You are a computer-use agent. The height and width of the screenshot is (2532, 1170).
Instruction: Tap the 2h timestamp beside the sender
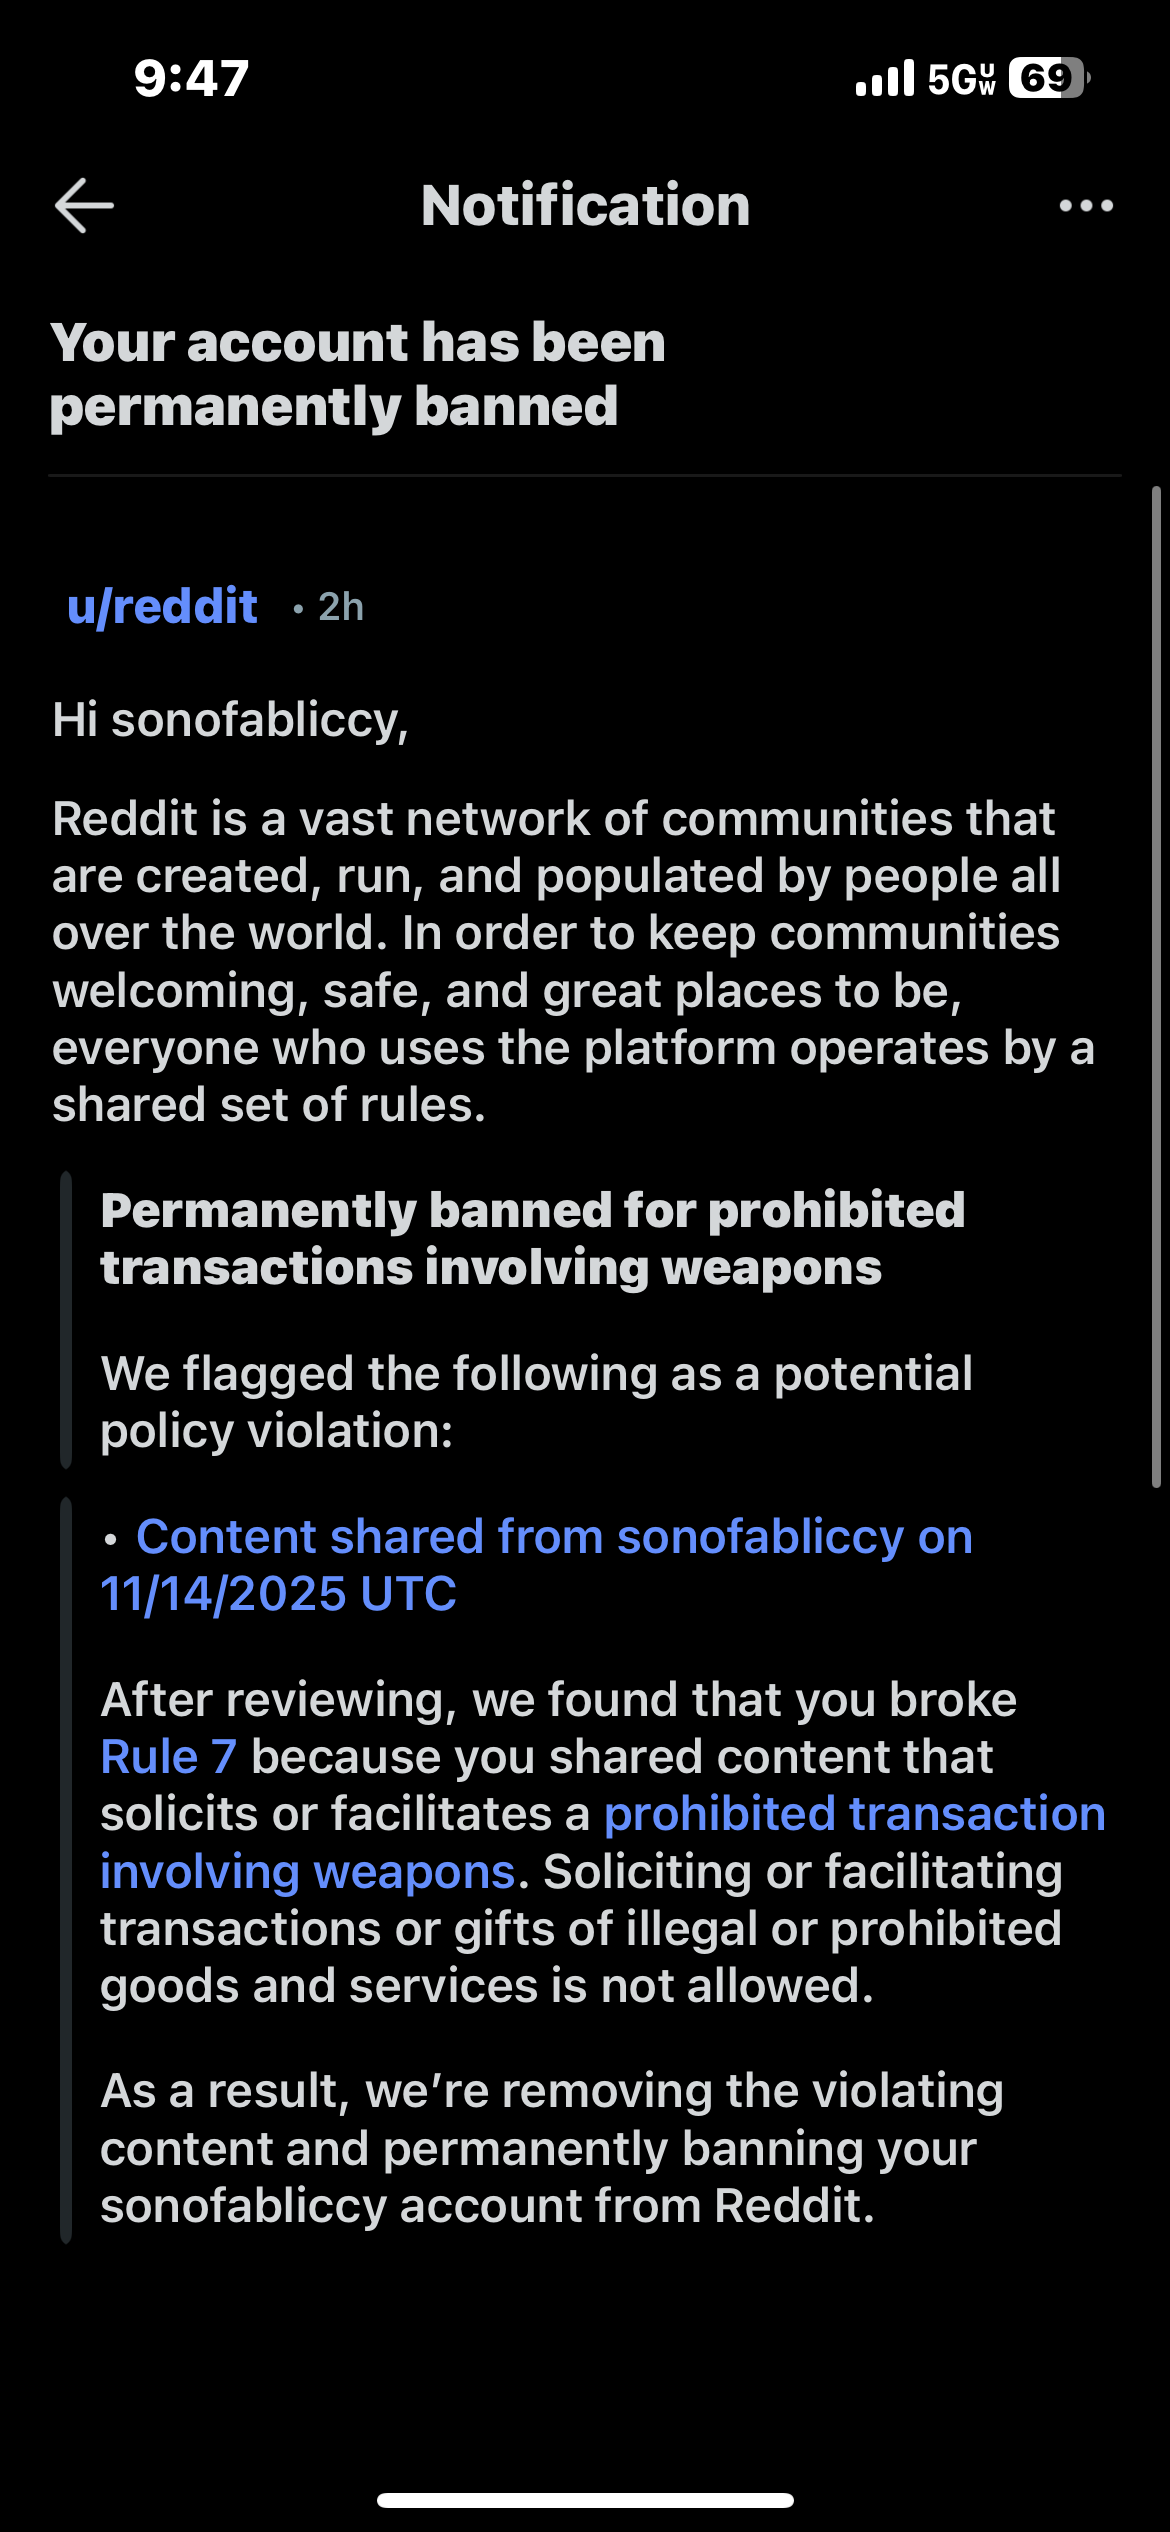coord(340,607)
